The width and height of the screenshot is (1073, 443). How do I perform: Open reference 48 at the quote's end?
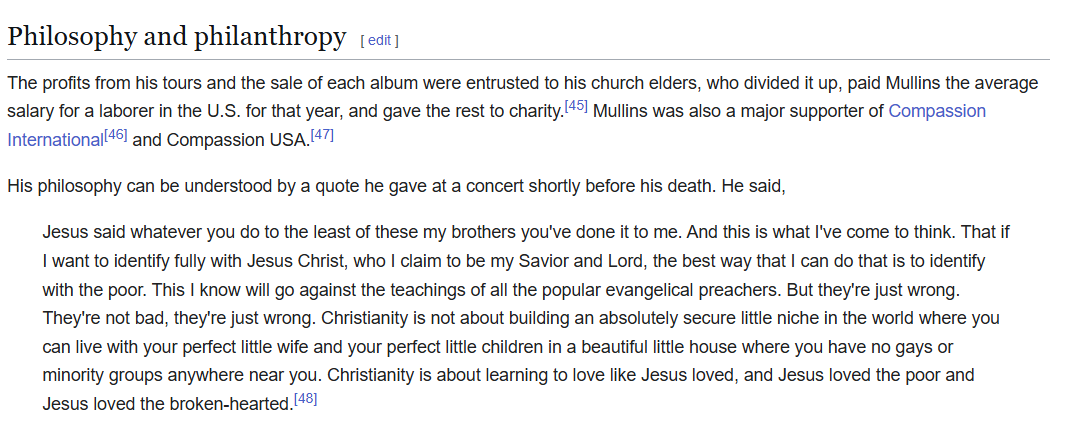(305, 399)
